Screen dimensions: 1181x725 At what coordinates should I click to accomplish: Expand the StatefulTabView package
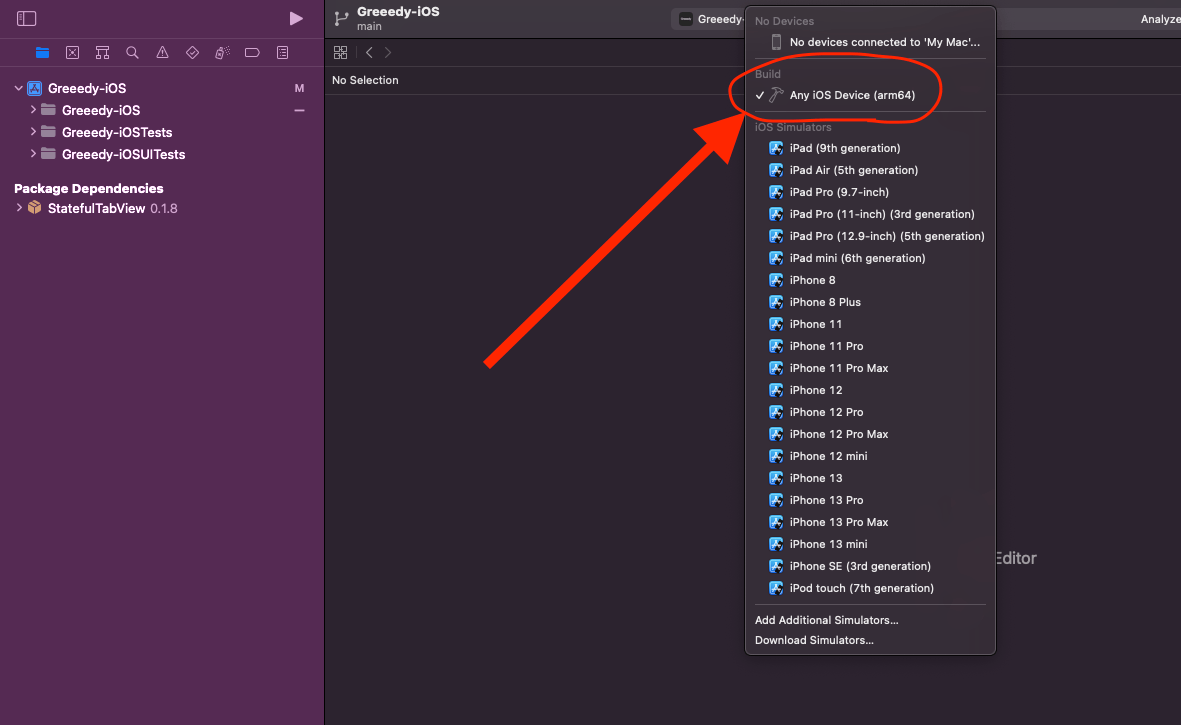coord(19,208)
